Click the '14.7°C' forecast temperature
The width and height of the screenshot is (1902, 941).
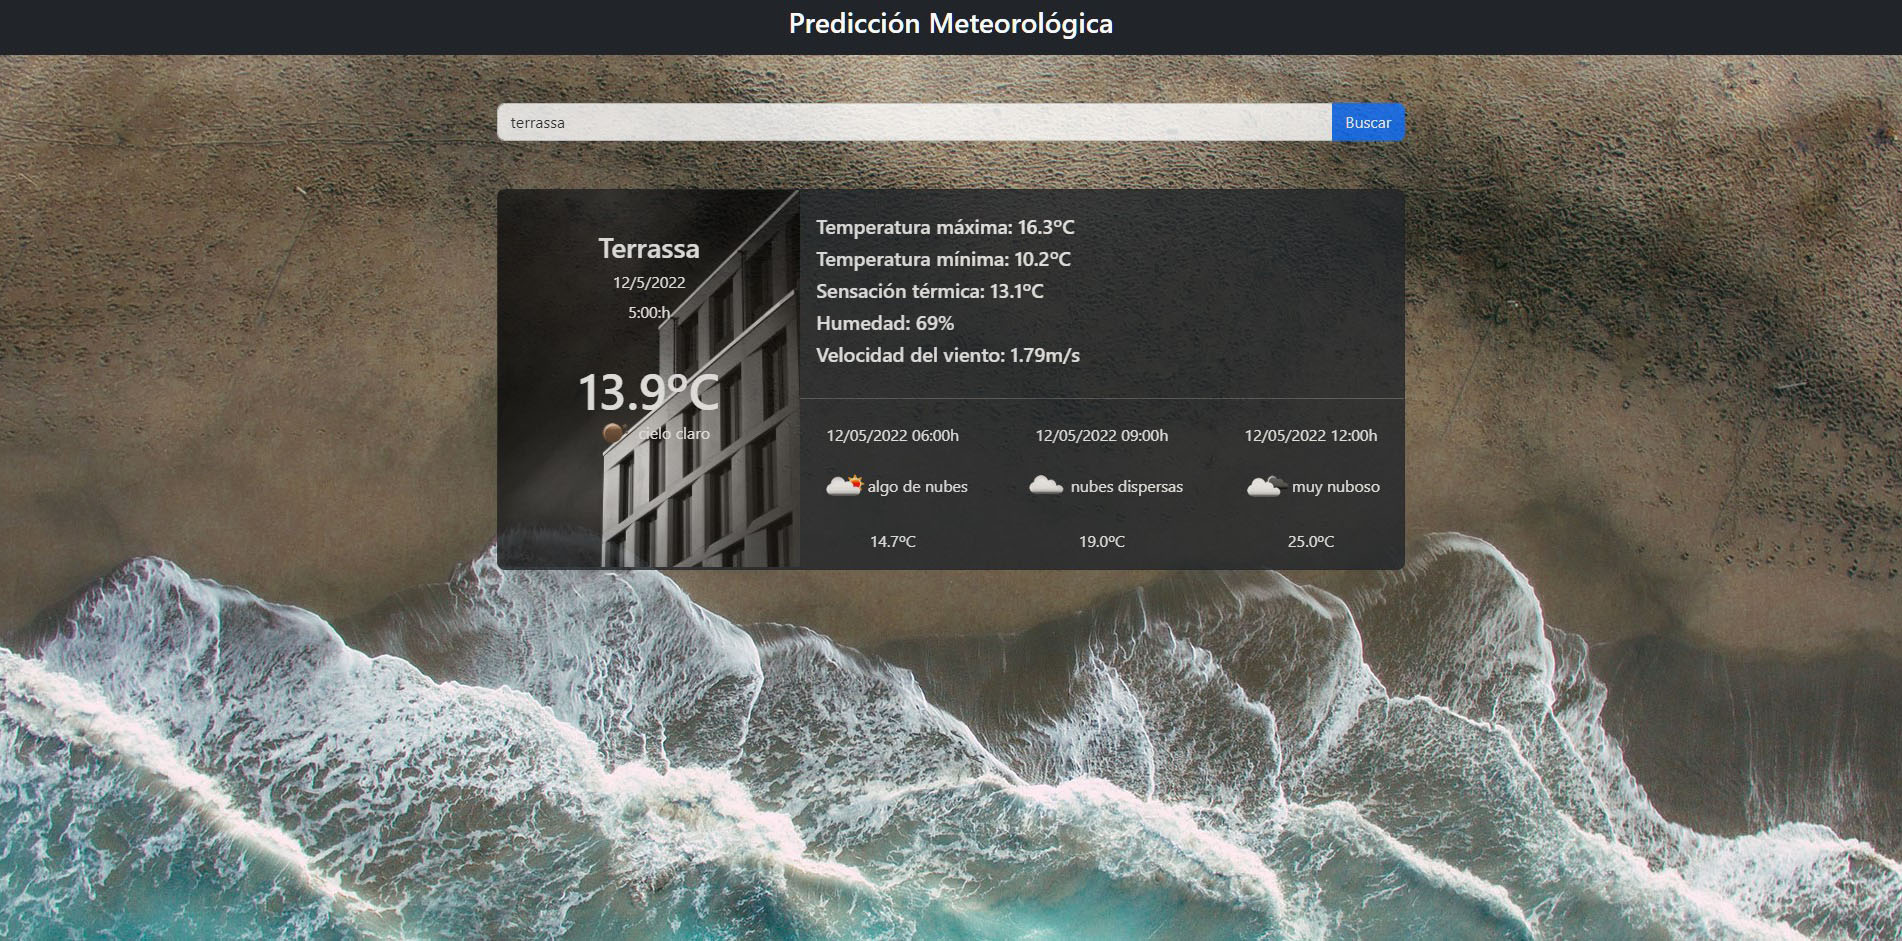pos(892,541)
